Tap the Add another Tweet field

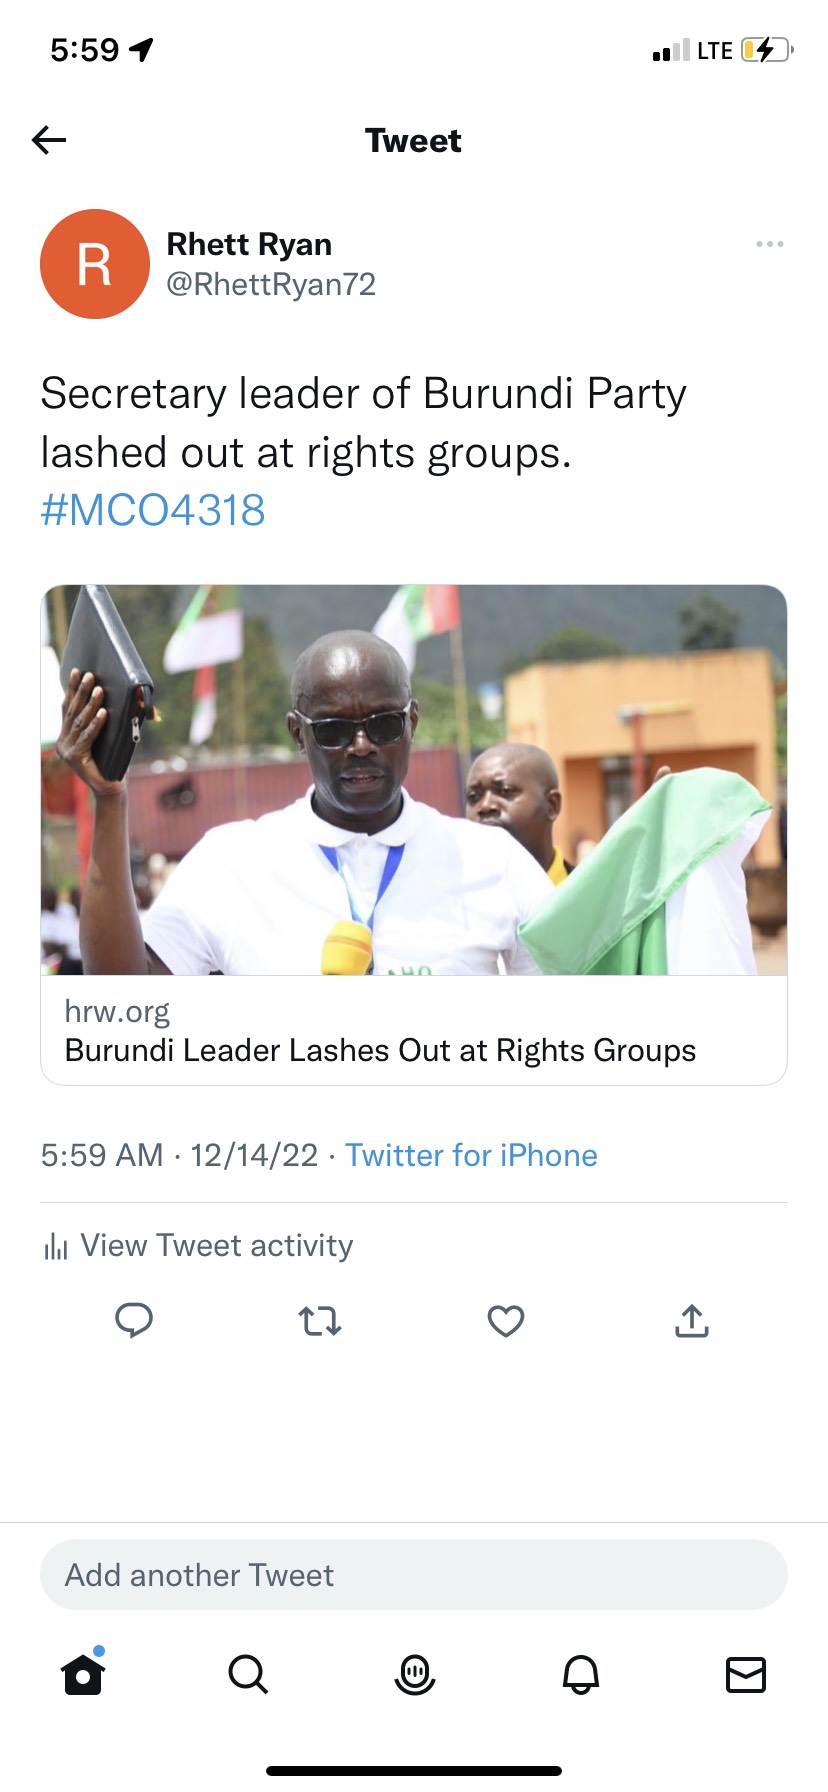tap(414, 1575)
